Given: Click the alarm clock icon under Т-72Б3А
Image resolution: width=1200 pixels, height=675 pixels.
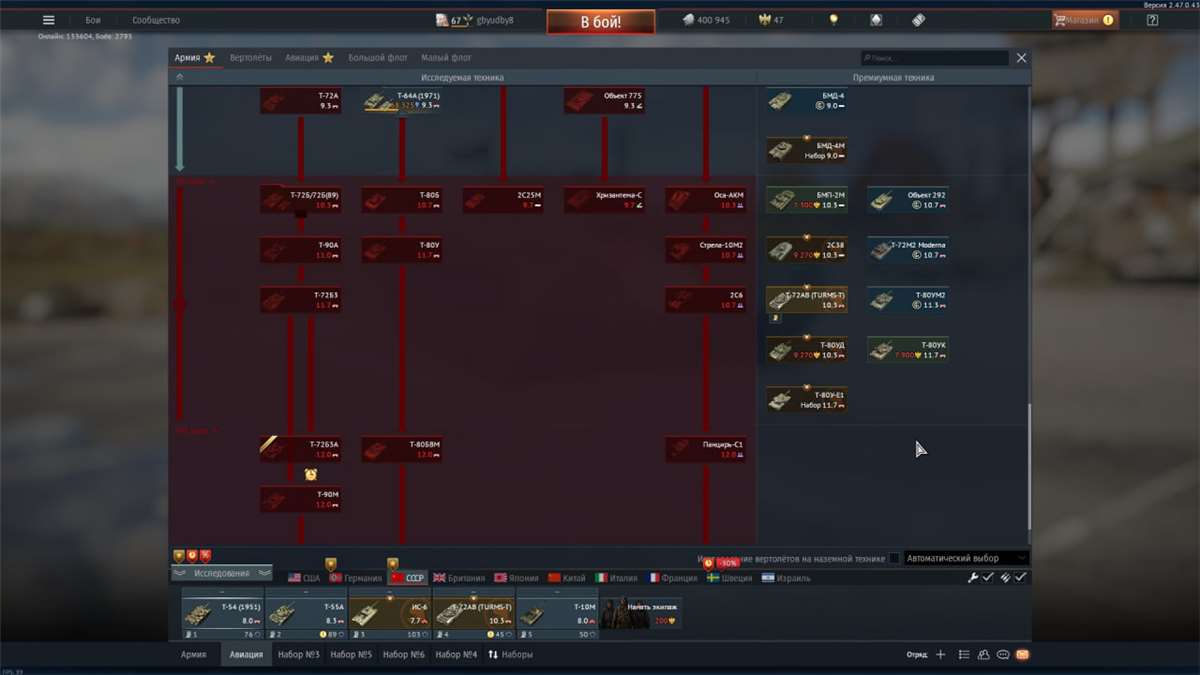Looking at the screenshot, I should coord(311,475).
